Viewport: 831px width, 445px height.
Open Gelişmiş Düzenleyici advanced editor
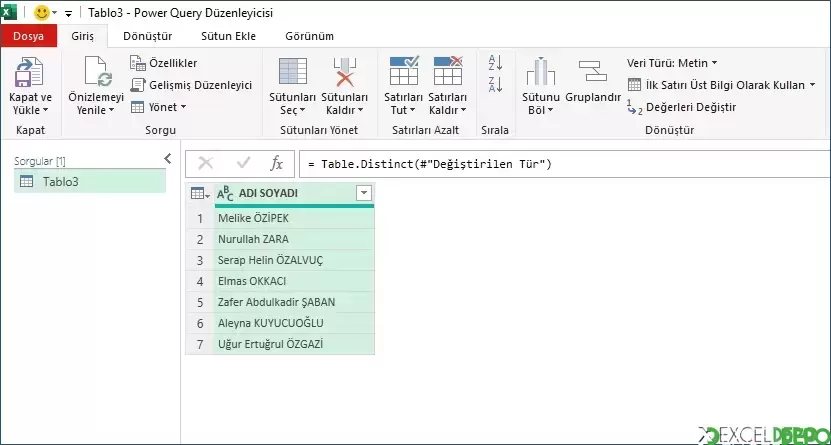pos(191,85)
